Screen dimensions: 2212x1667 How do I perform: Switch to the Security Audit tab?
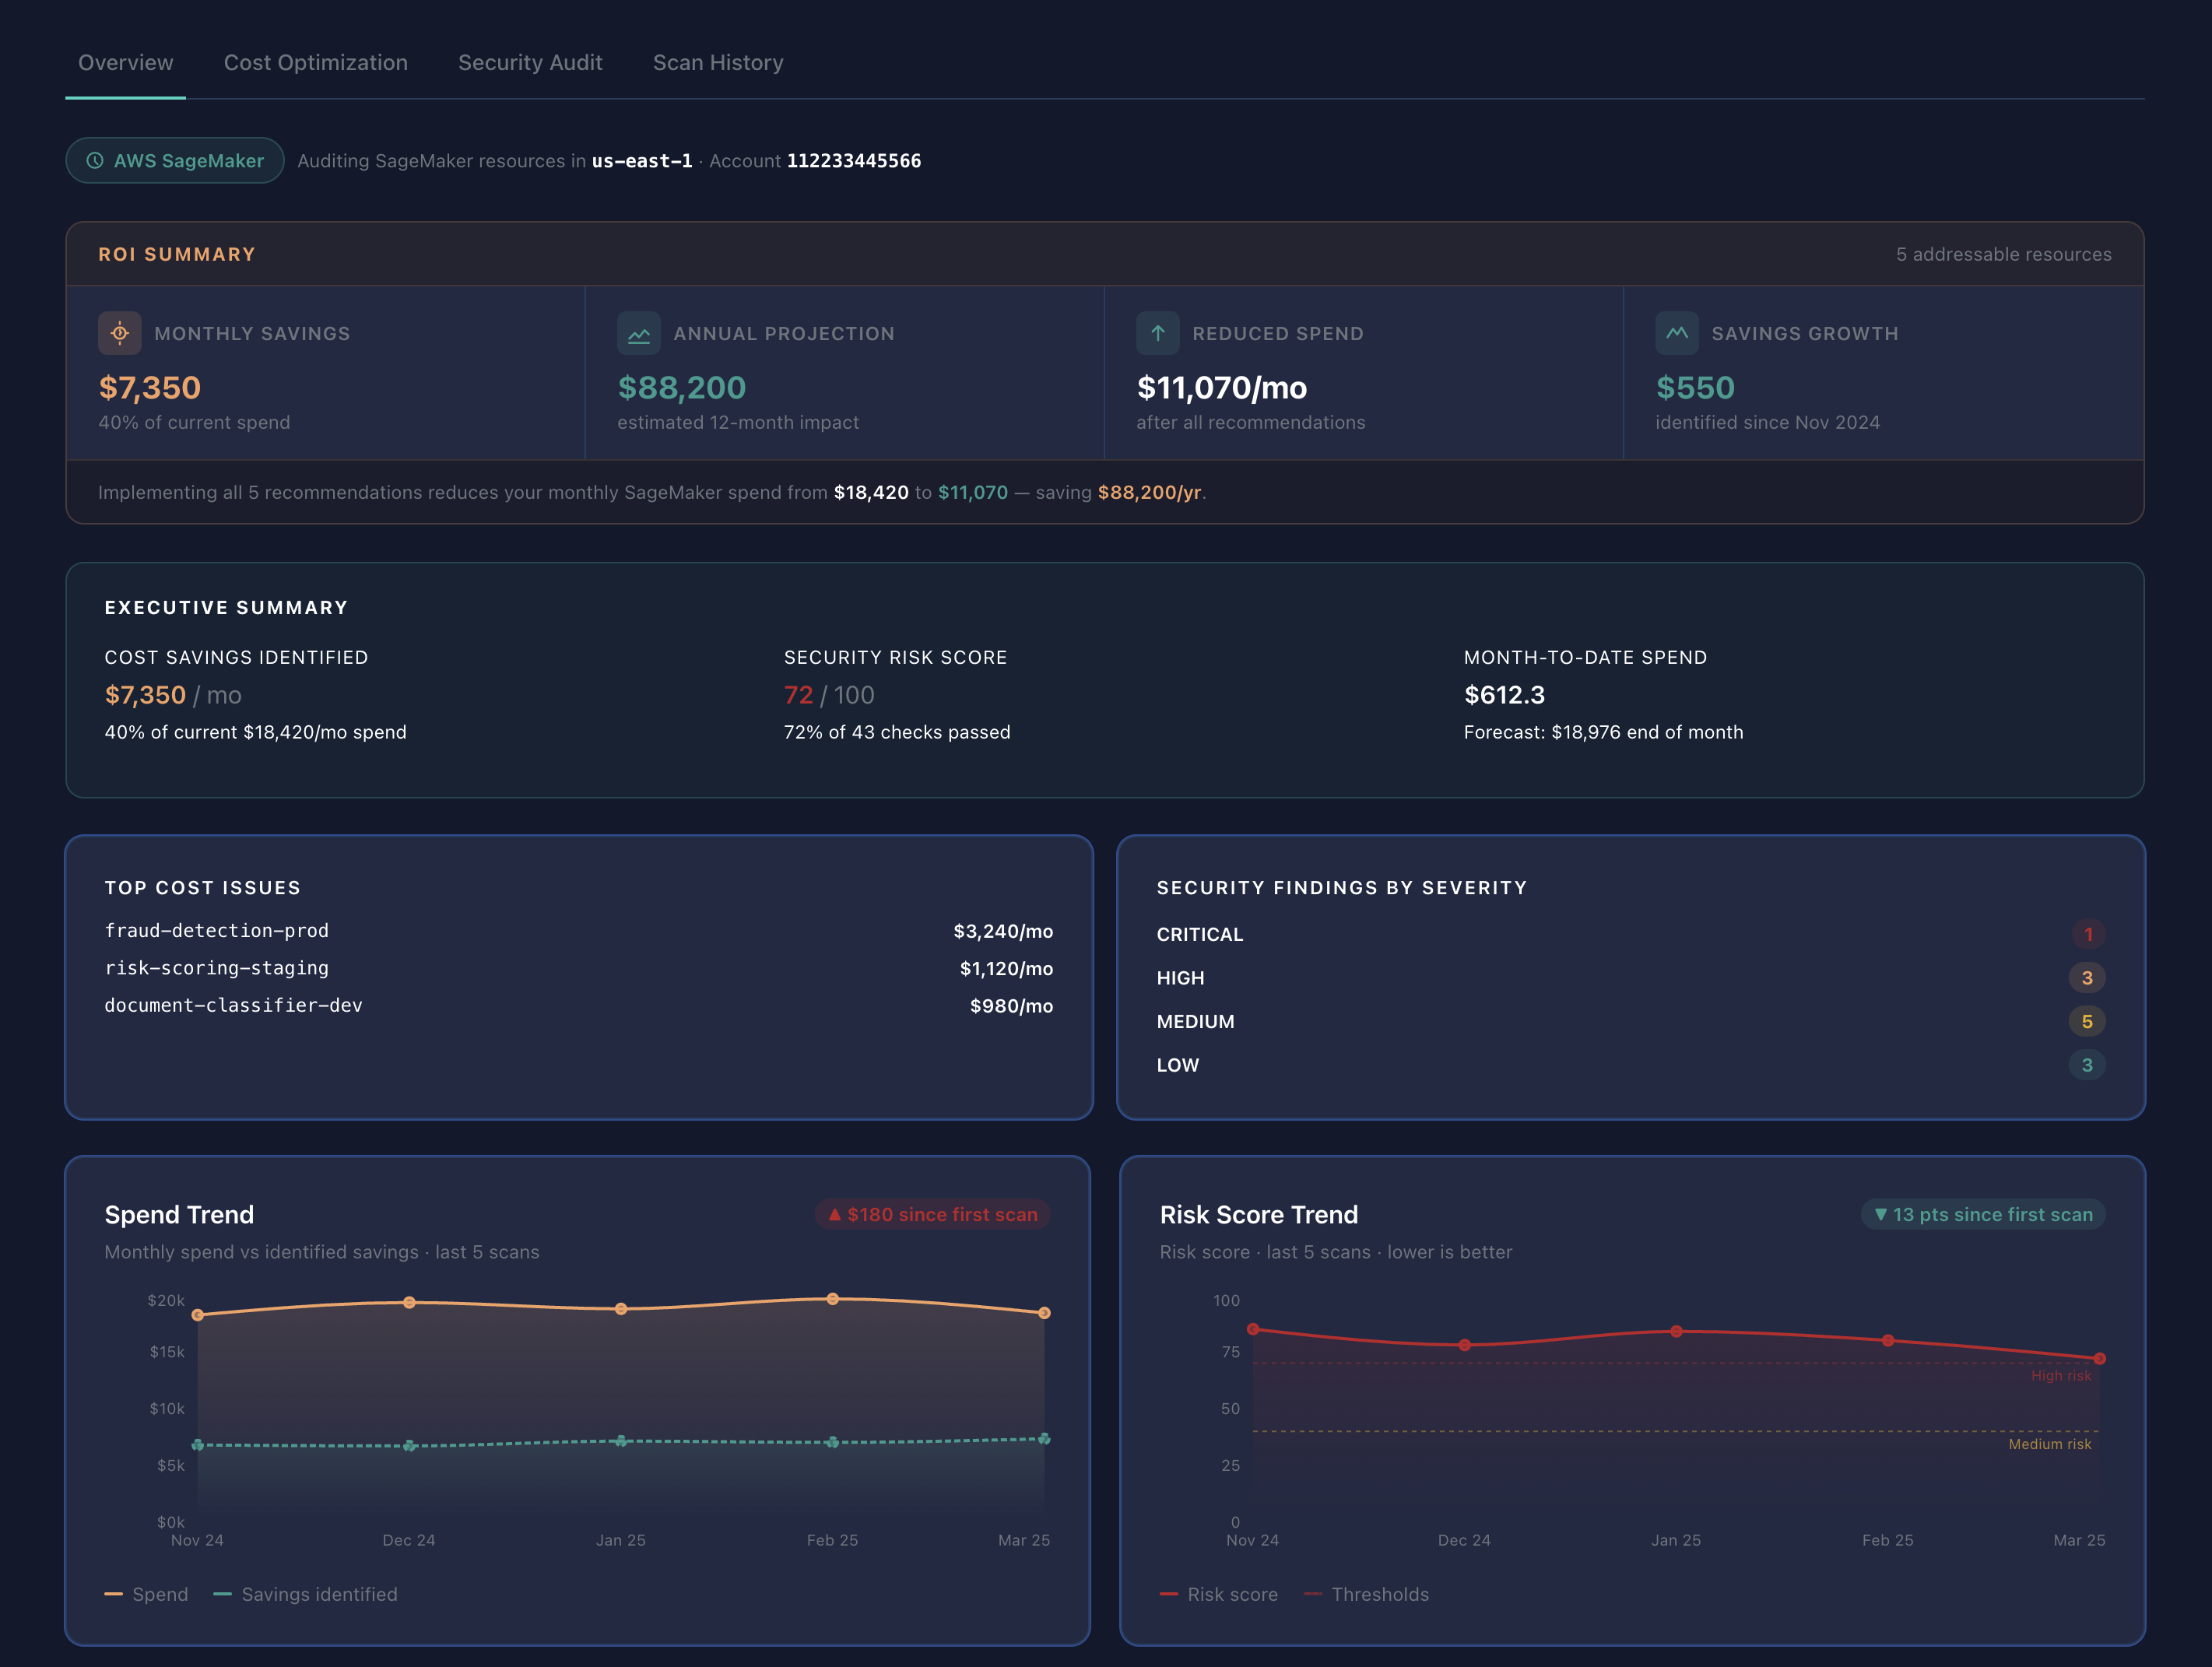pyautogui.click(x=530, y=62)
